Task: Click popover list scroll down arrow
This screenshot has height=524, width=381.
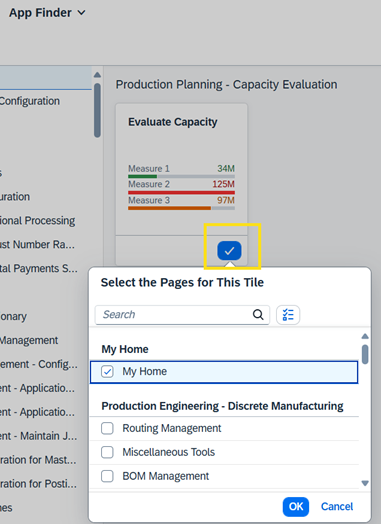Action: click(x=365, y=483)
